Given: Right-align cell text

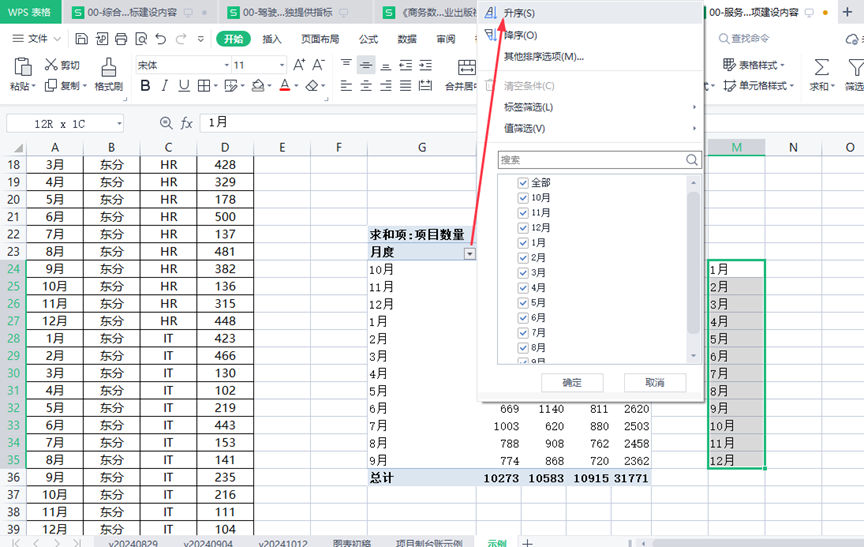Looking at the screenshot, I should (x=386, y=85).
